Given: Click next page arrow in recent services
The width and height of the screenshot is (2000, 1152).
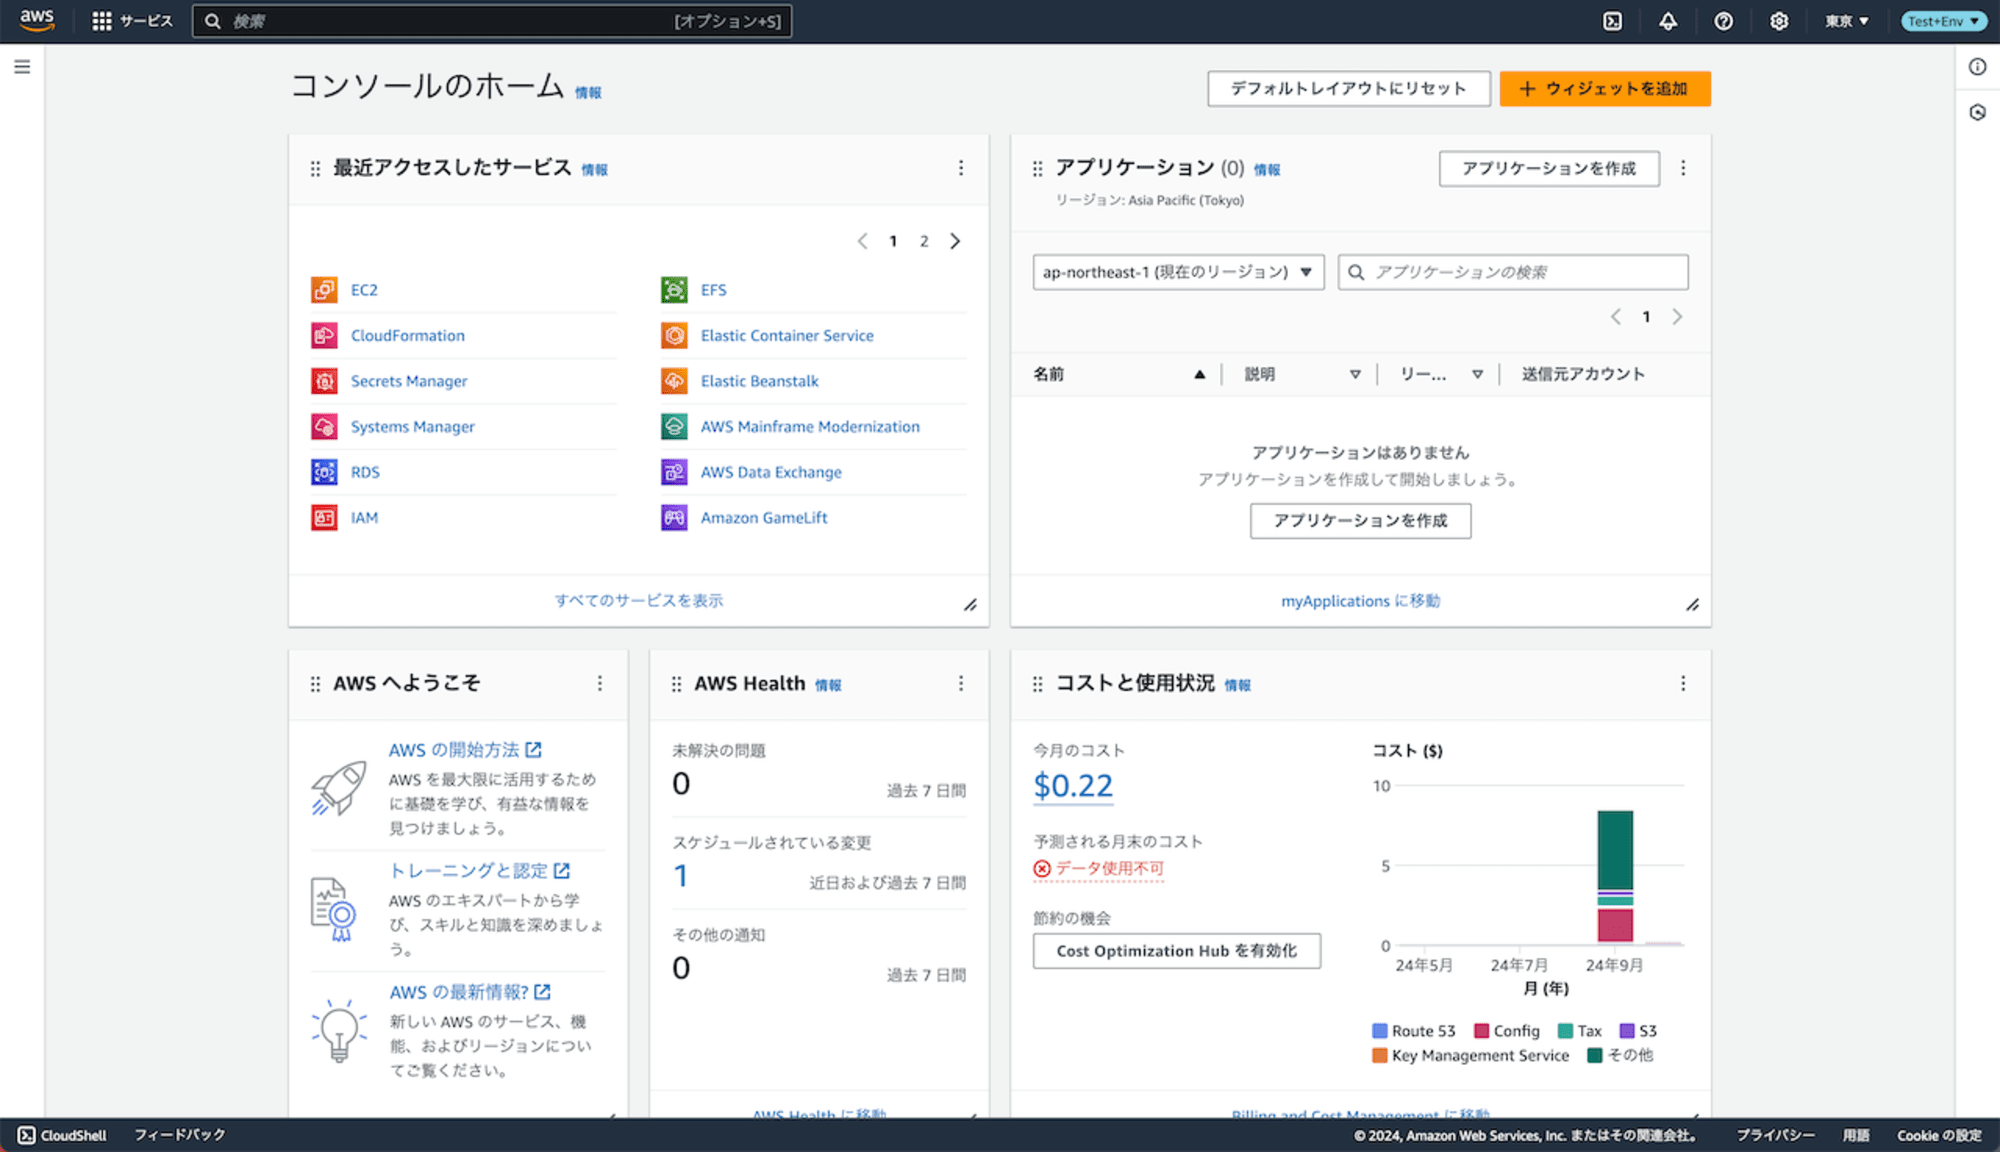Looking at the screenshot, I should pyautogui.click(x=955, y=241).
